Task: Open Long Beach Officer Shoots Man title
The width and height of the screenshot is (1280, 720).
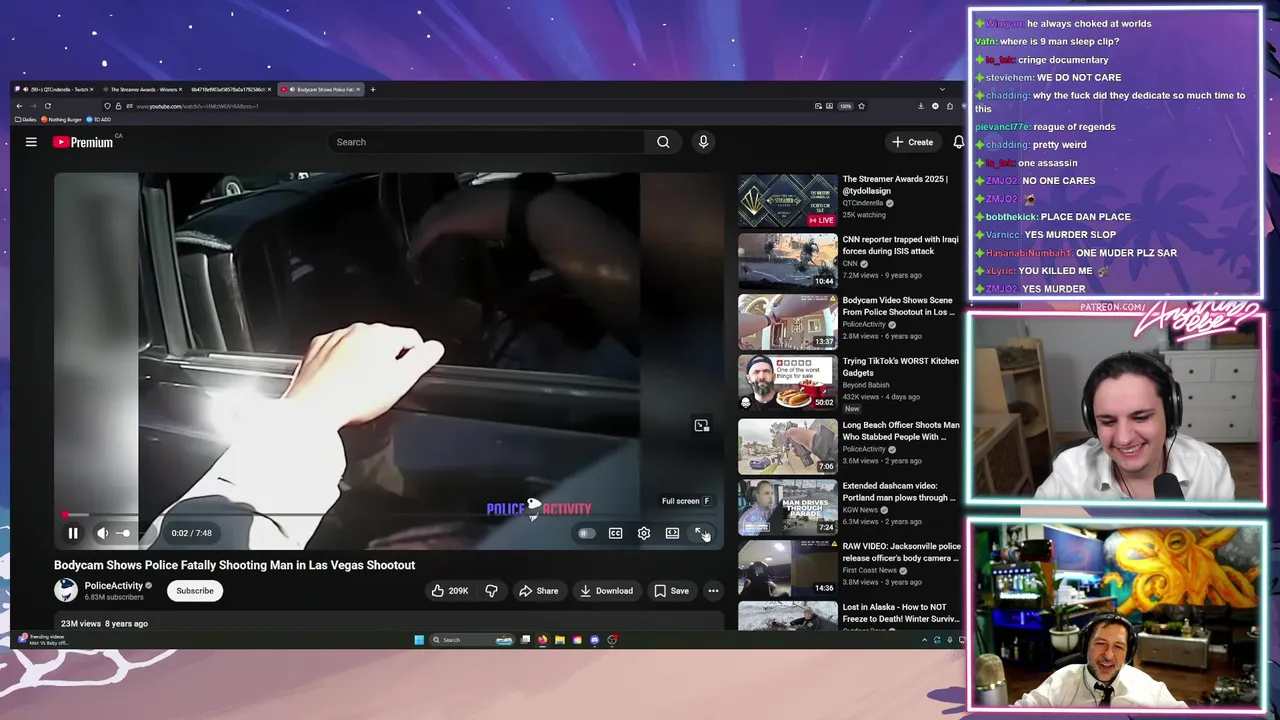Action: click(x=901, y=431)
